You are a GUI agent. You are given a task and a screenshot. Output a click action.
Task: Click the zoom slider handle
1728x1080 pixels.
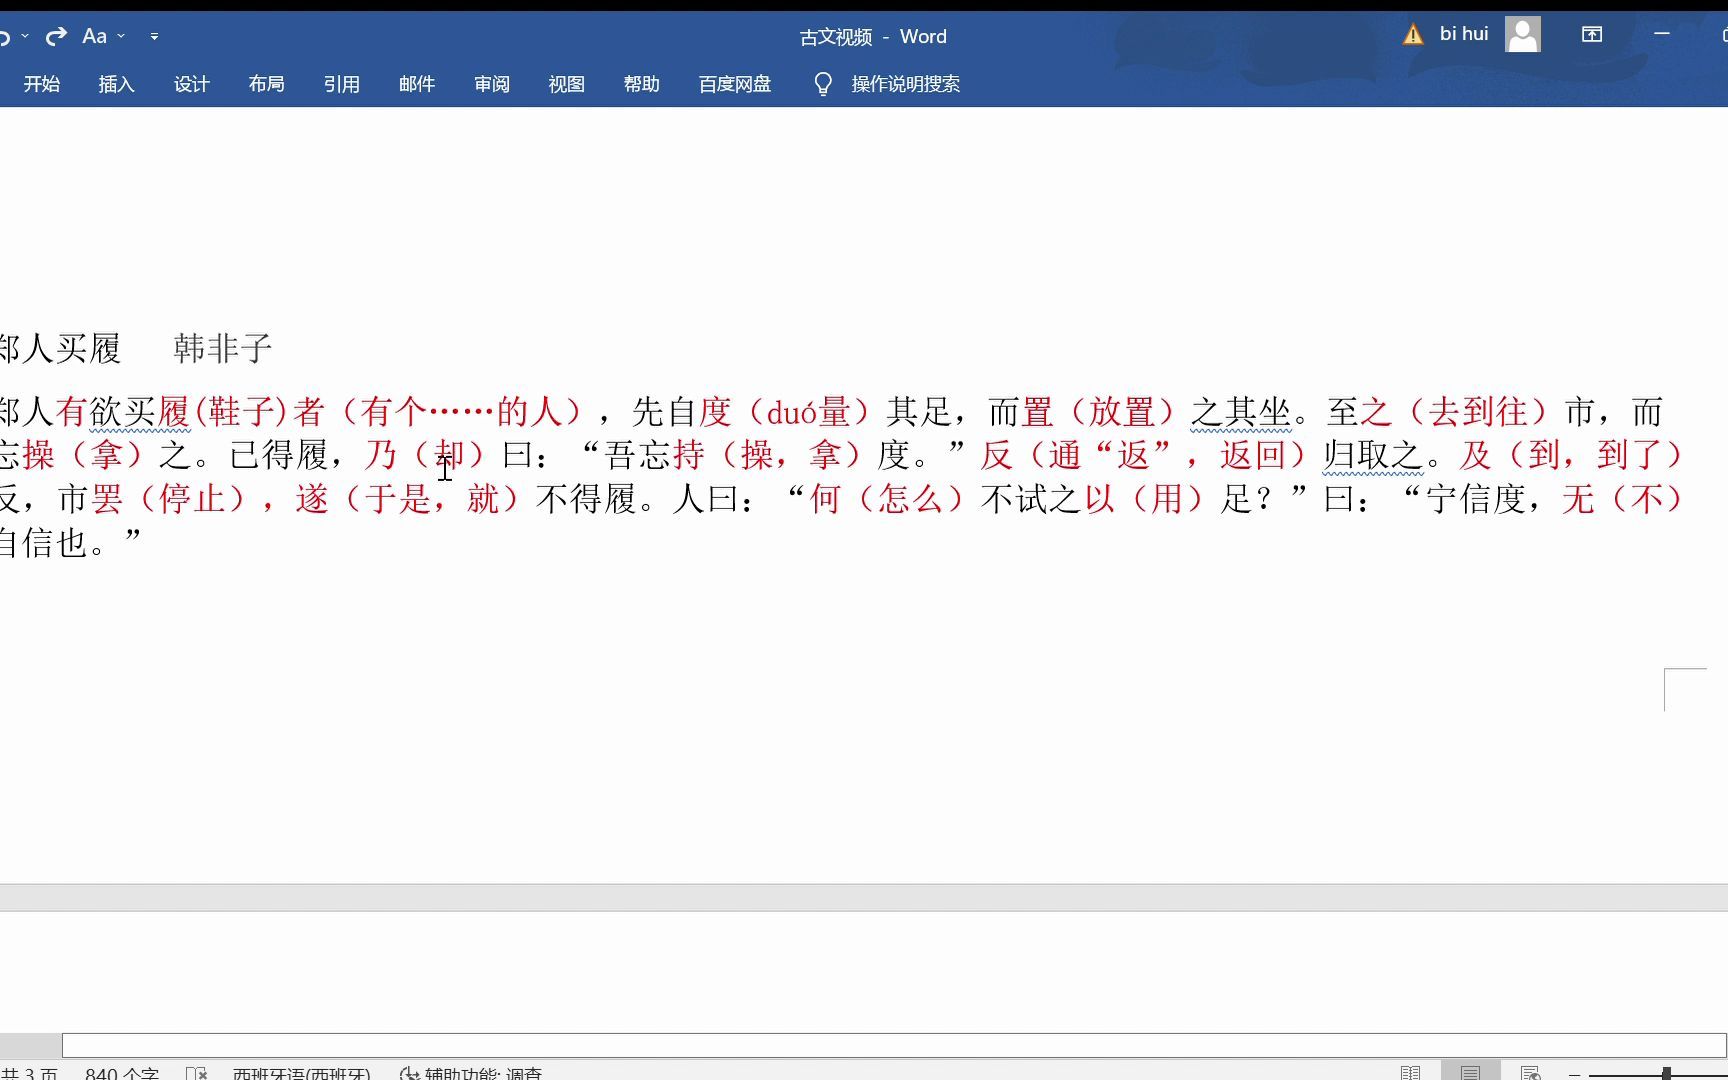1666,1073
